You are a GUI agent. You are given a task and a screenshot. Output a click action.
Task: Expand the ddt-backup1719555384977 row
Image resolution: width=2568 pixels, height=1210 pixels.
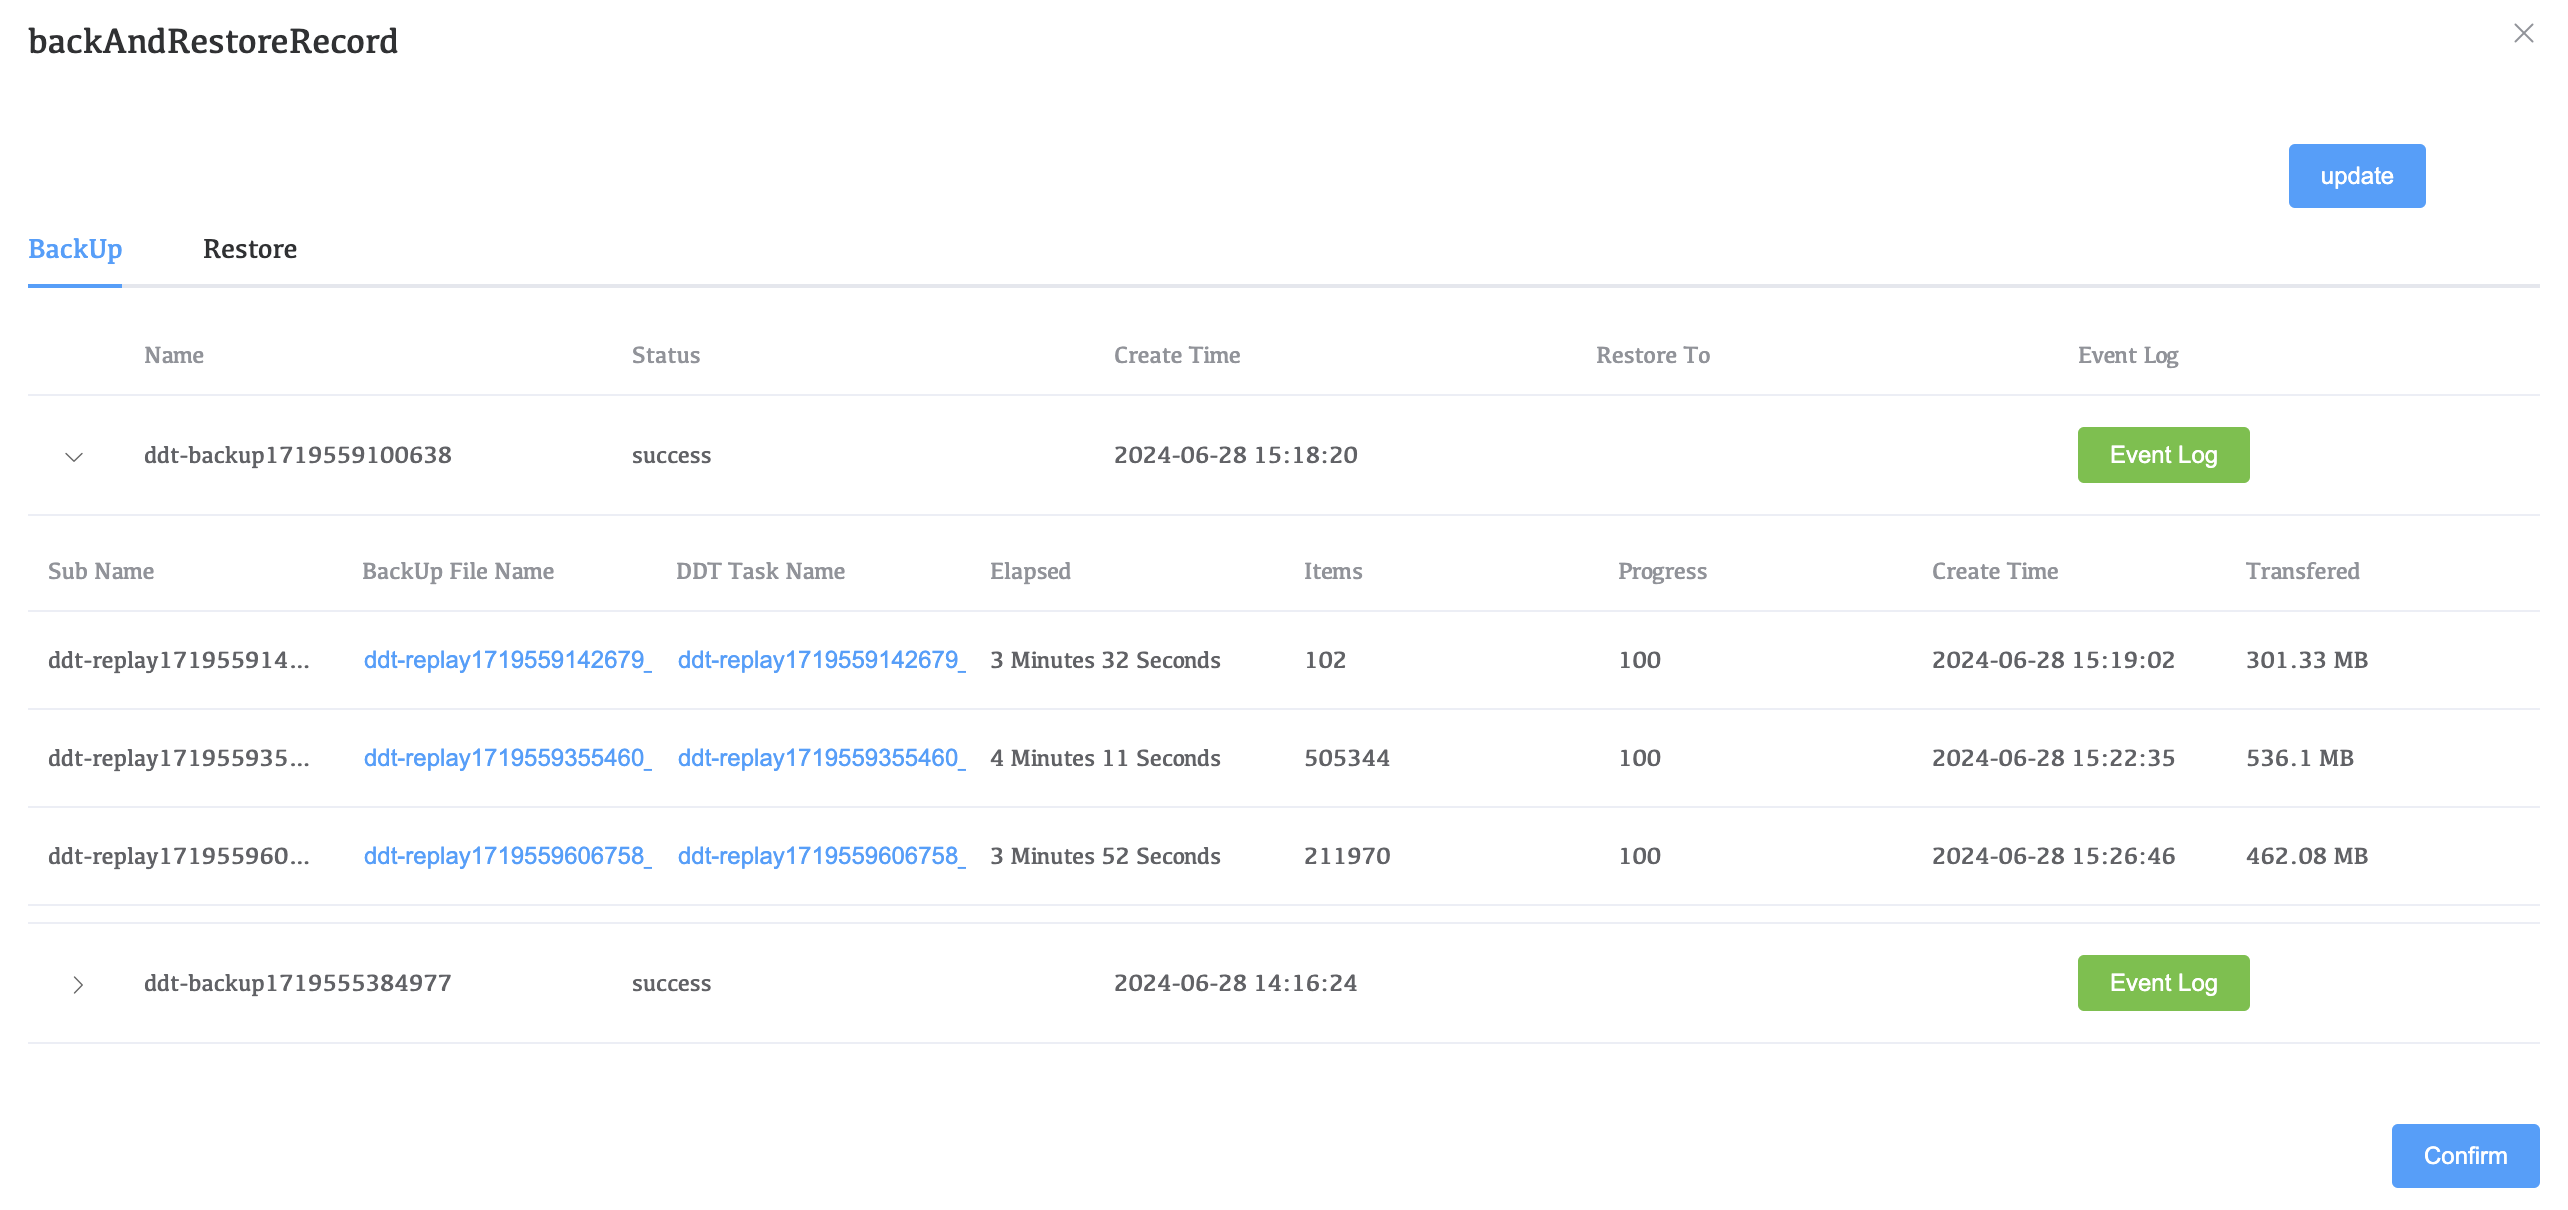78,985
